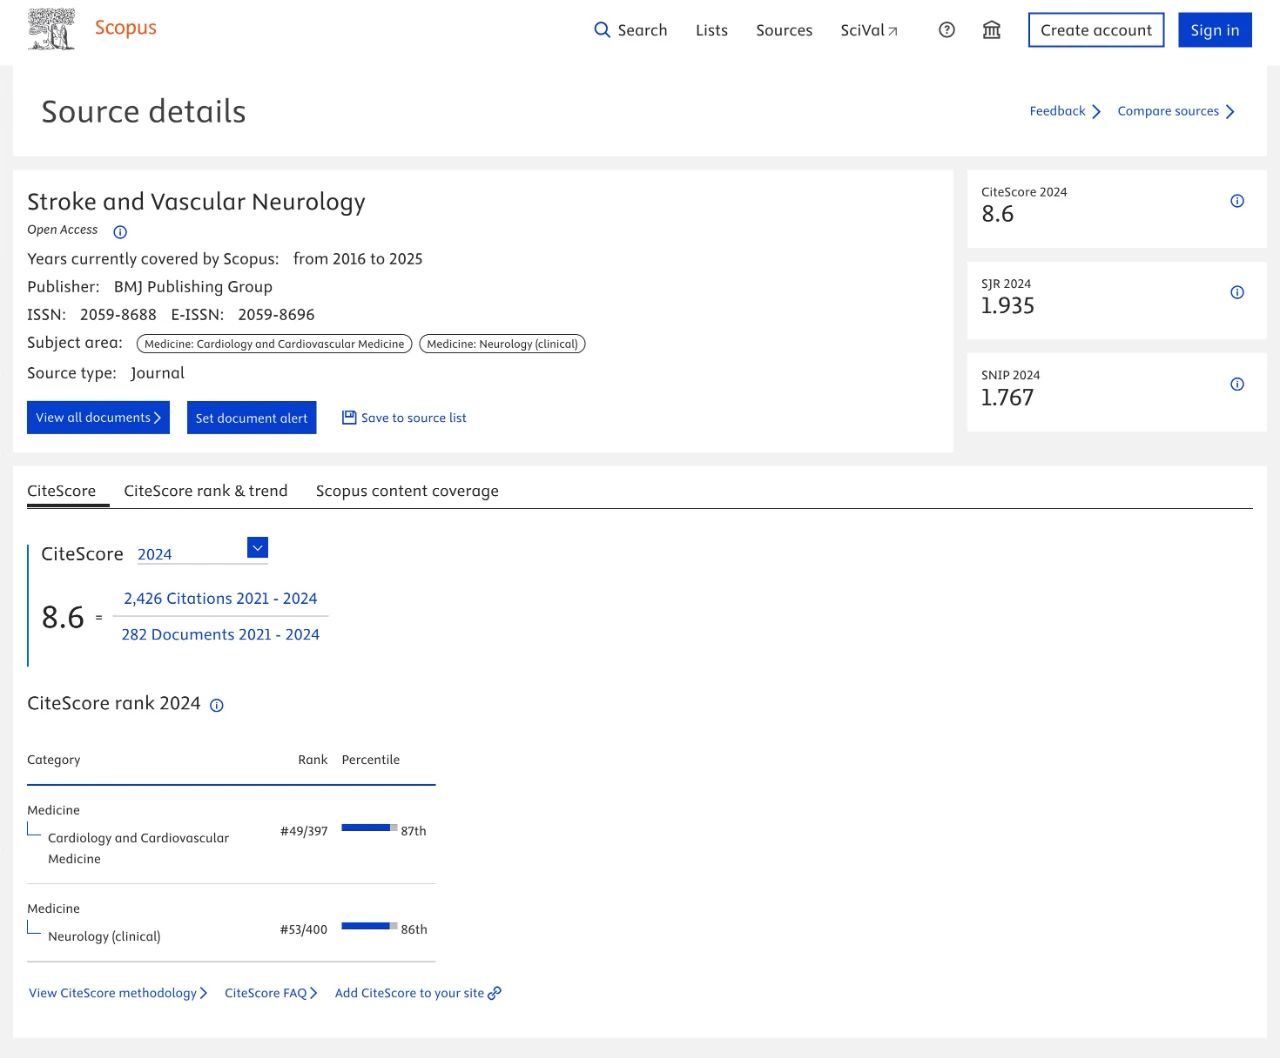This screenshot has width=1280, height=1058.
Task: Open CiteScore 2024 info icon in sidebar
Action: [1237, 201]
